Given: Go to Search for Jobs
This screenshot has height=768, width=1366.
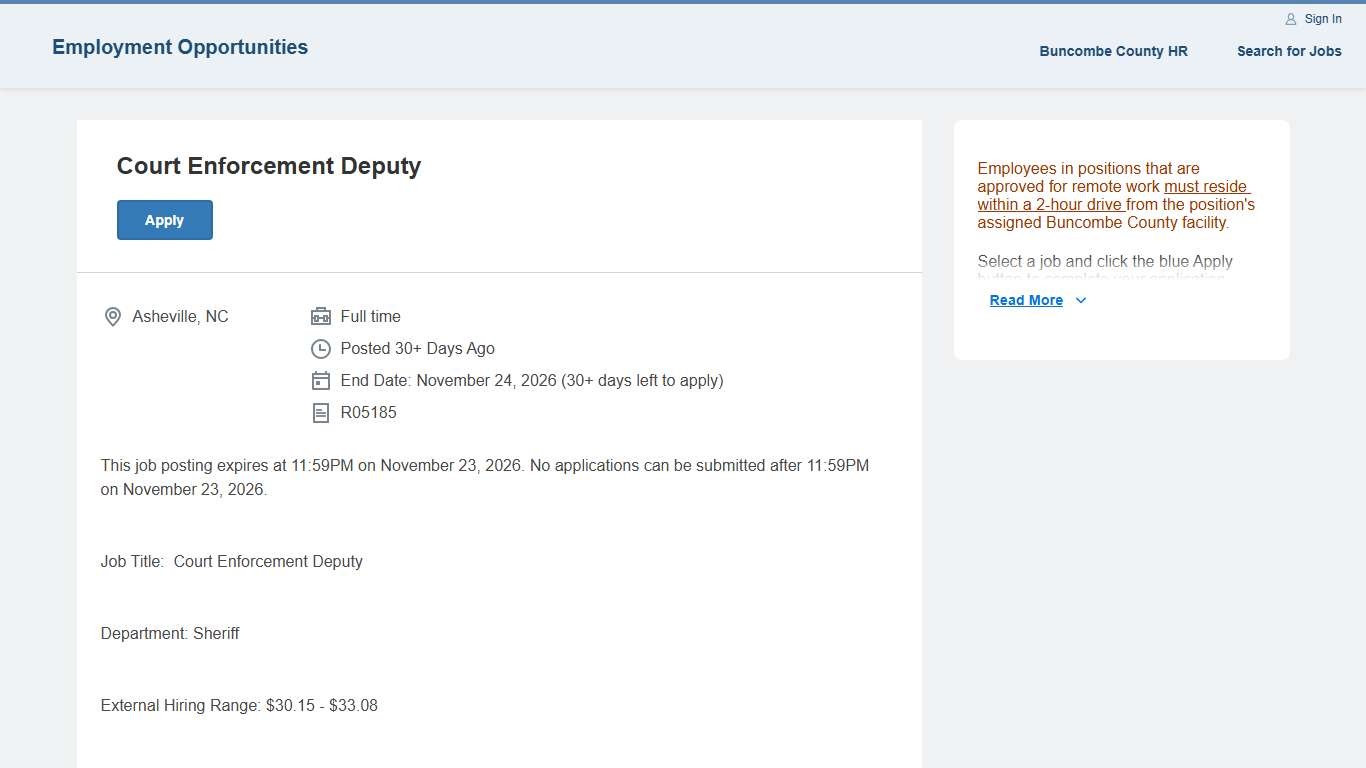Looking at the screenshot, I should [x=1288, y=51].
